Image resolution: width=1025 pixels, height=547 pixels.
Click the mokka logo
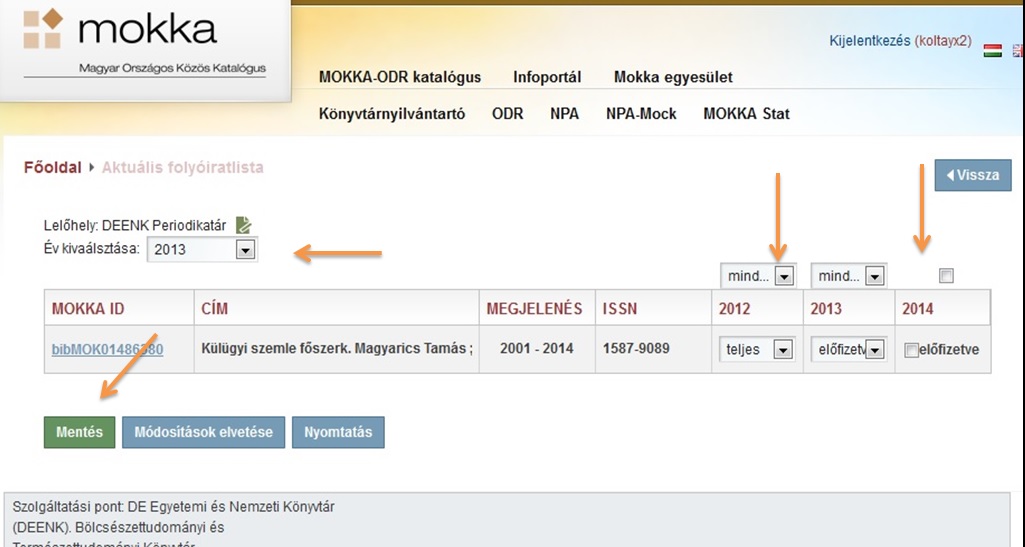[x=145, y=43]
